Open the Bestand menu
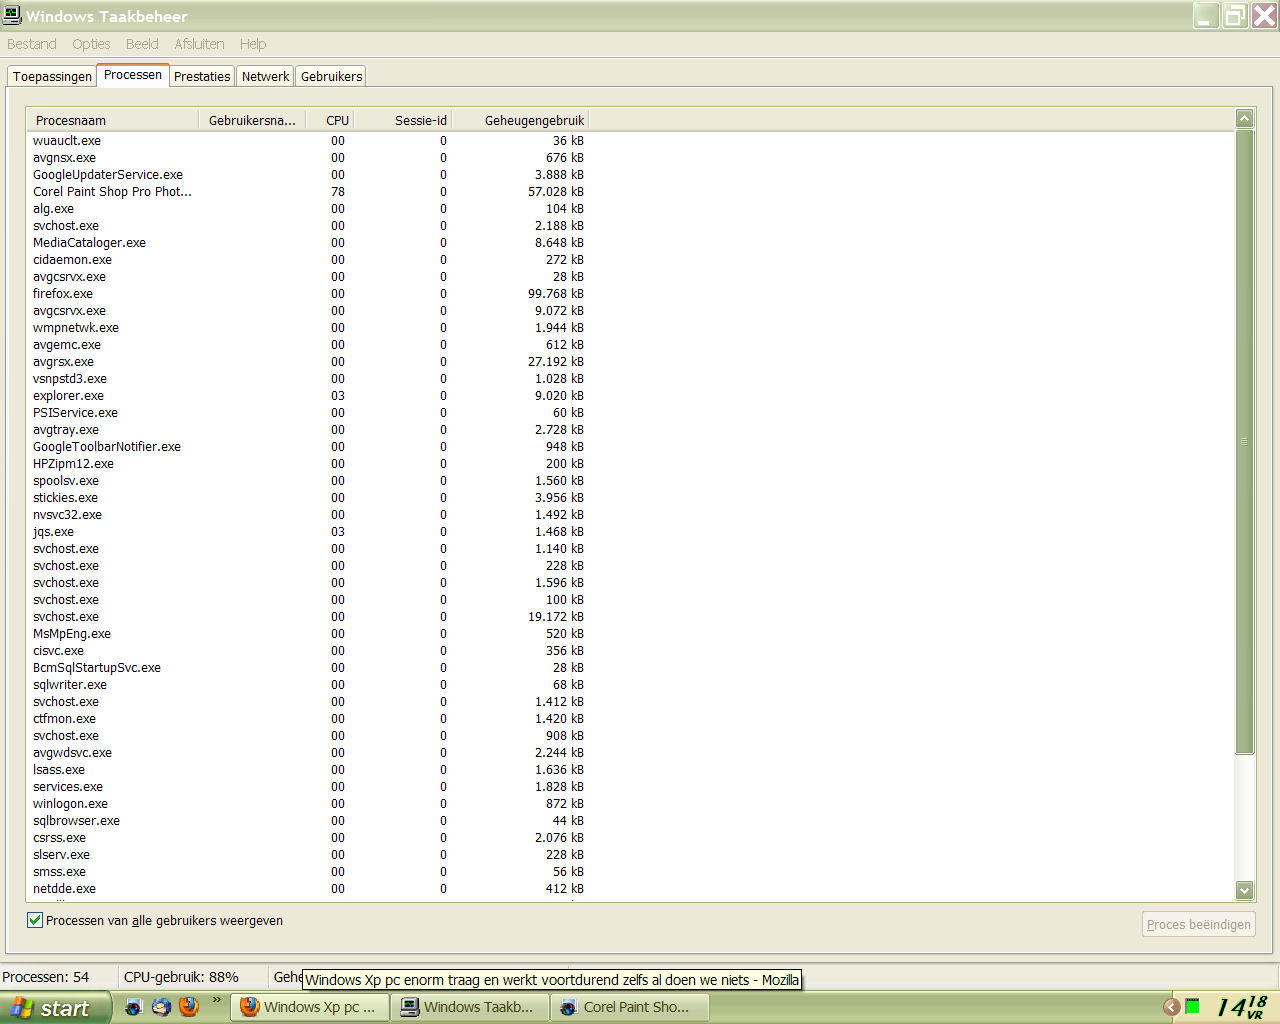Image resolution: width=1280 pixels, height=1024 pixels. (x=32, y=44)
